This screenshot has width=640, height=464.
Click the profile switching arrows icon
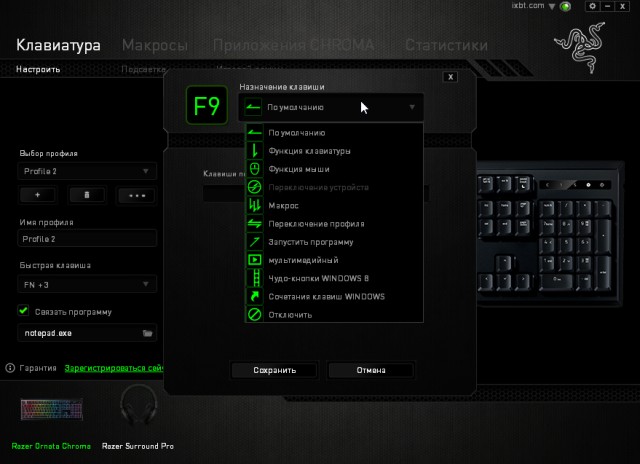click(254, 224)
